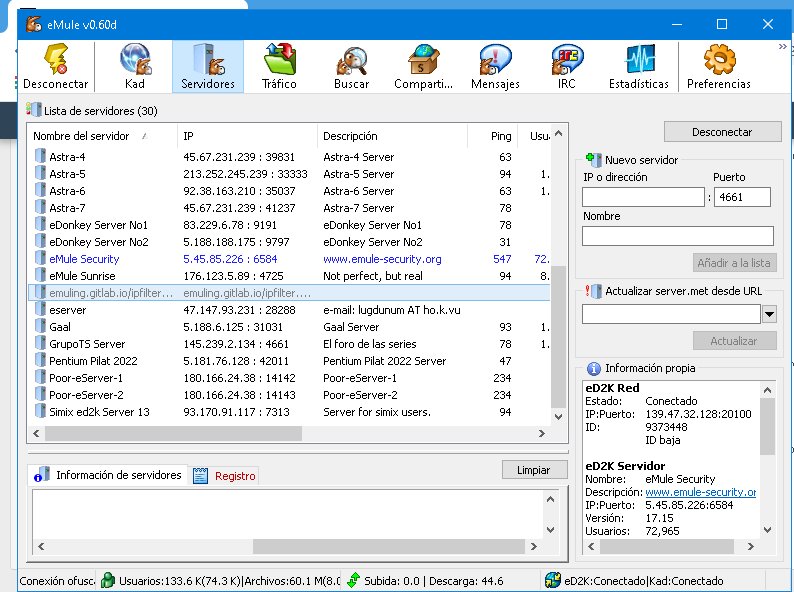Click the www.emule-security.org description cell
Image resolution: width=794 pixels, height=592 pixels.
tap(382, 259)
